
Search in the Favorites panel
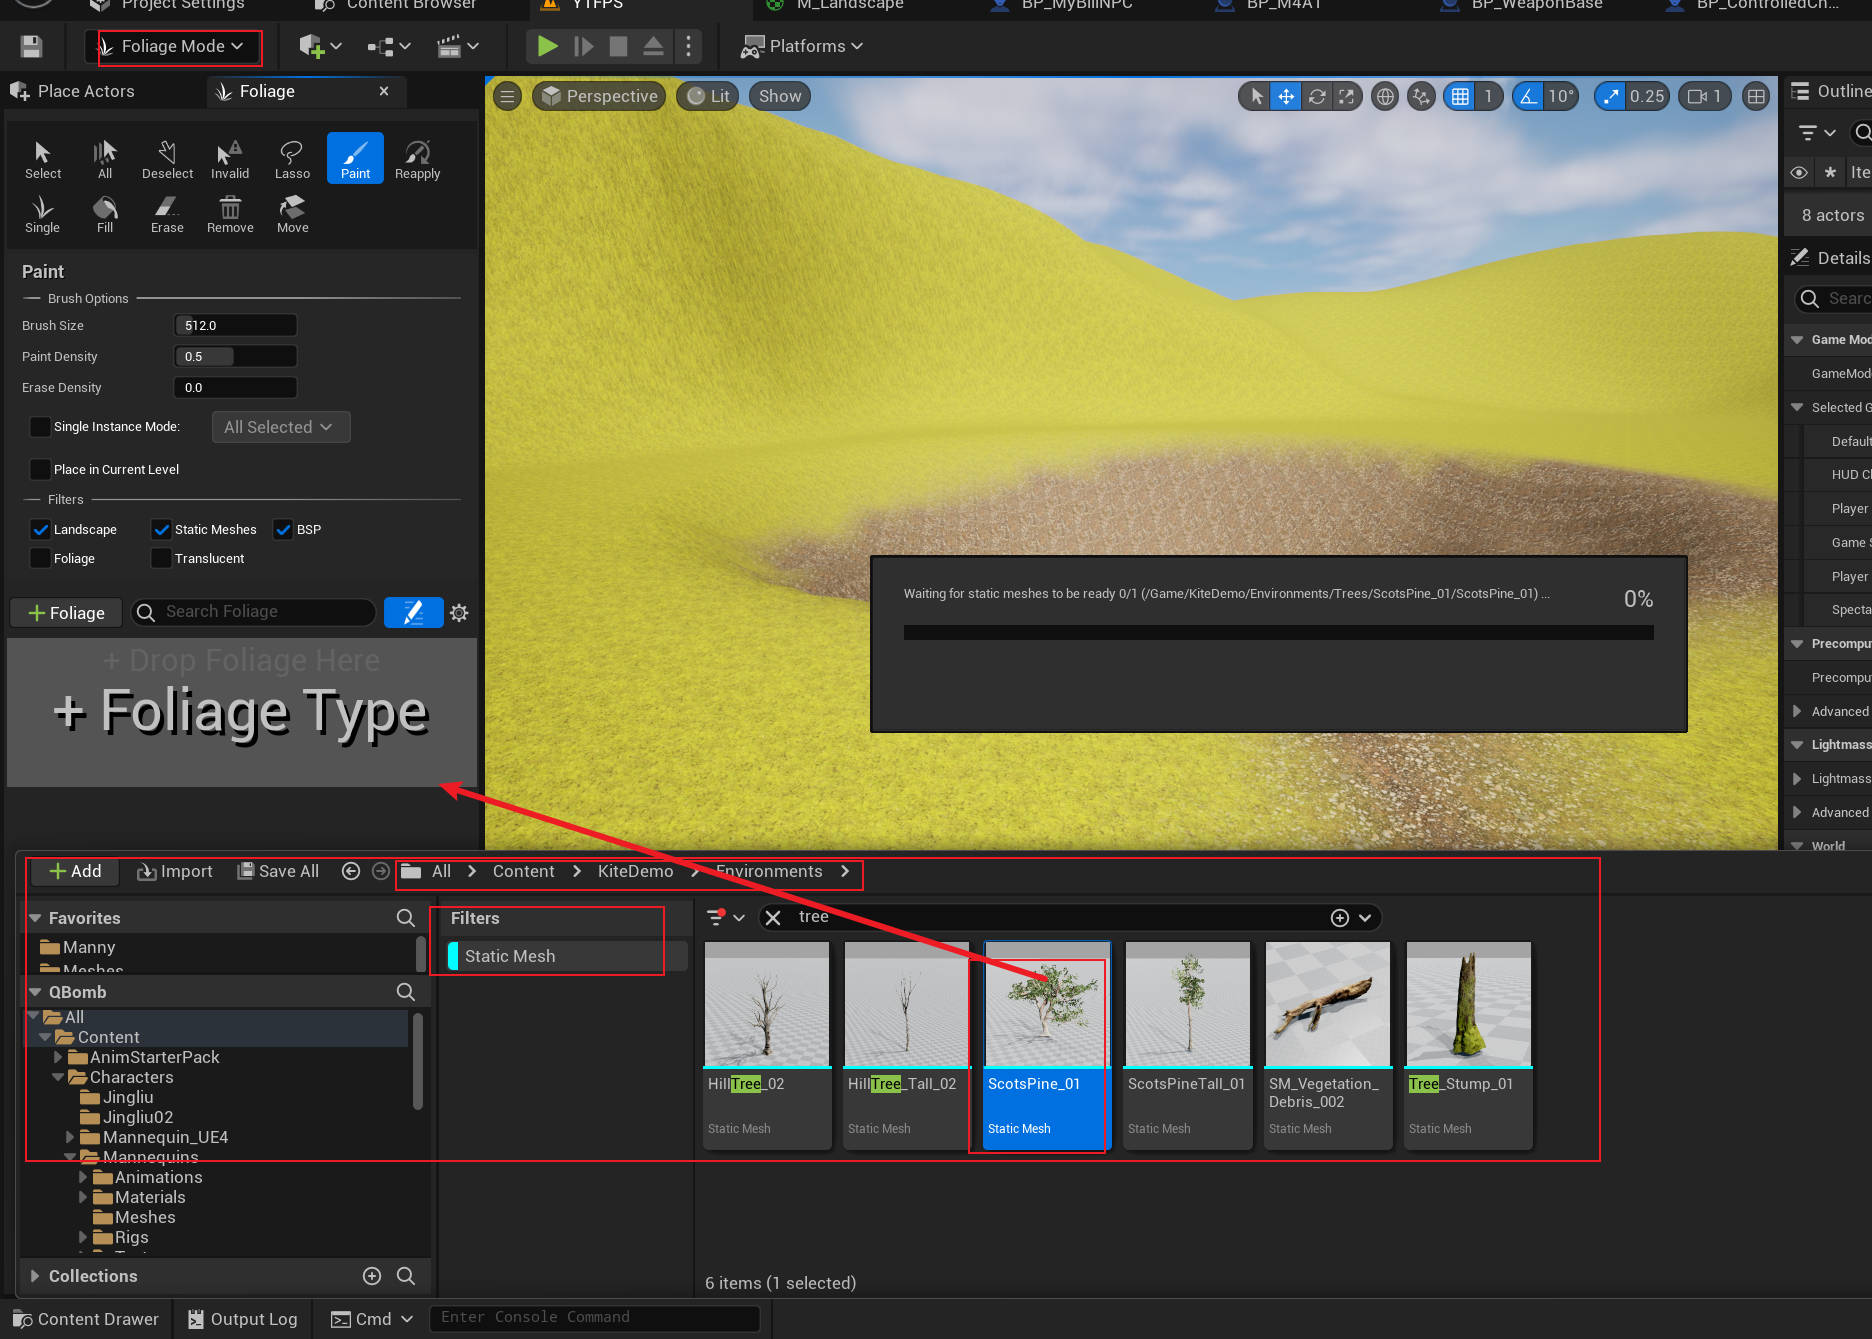pyautogui.click(x=405, y=918)
